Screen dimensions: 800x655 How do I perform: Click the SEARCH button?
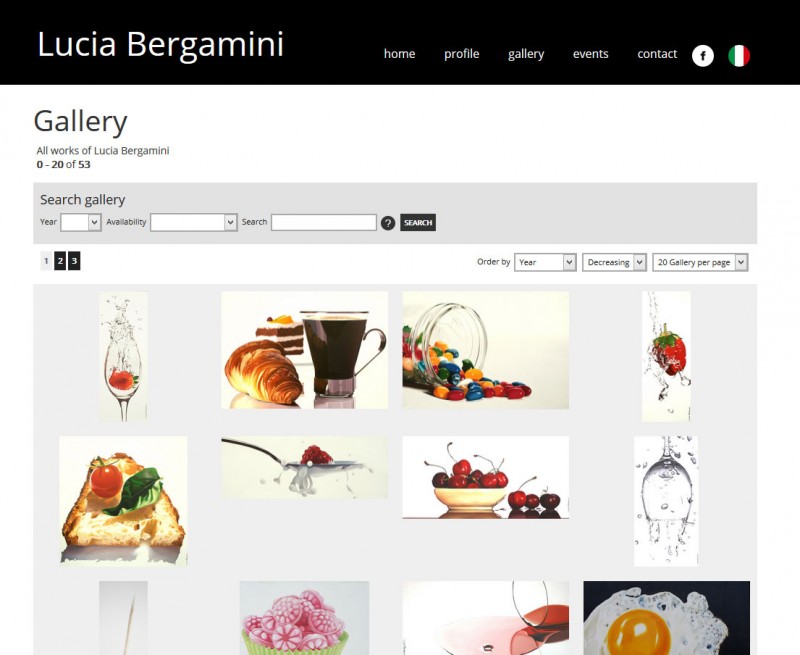(418, 222)
